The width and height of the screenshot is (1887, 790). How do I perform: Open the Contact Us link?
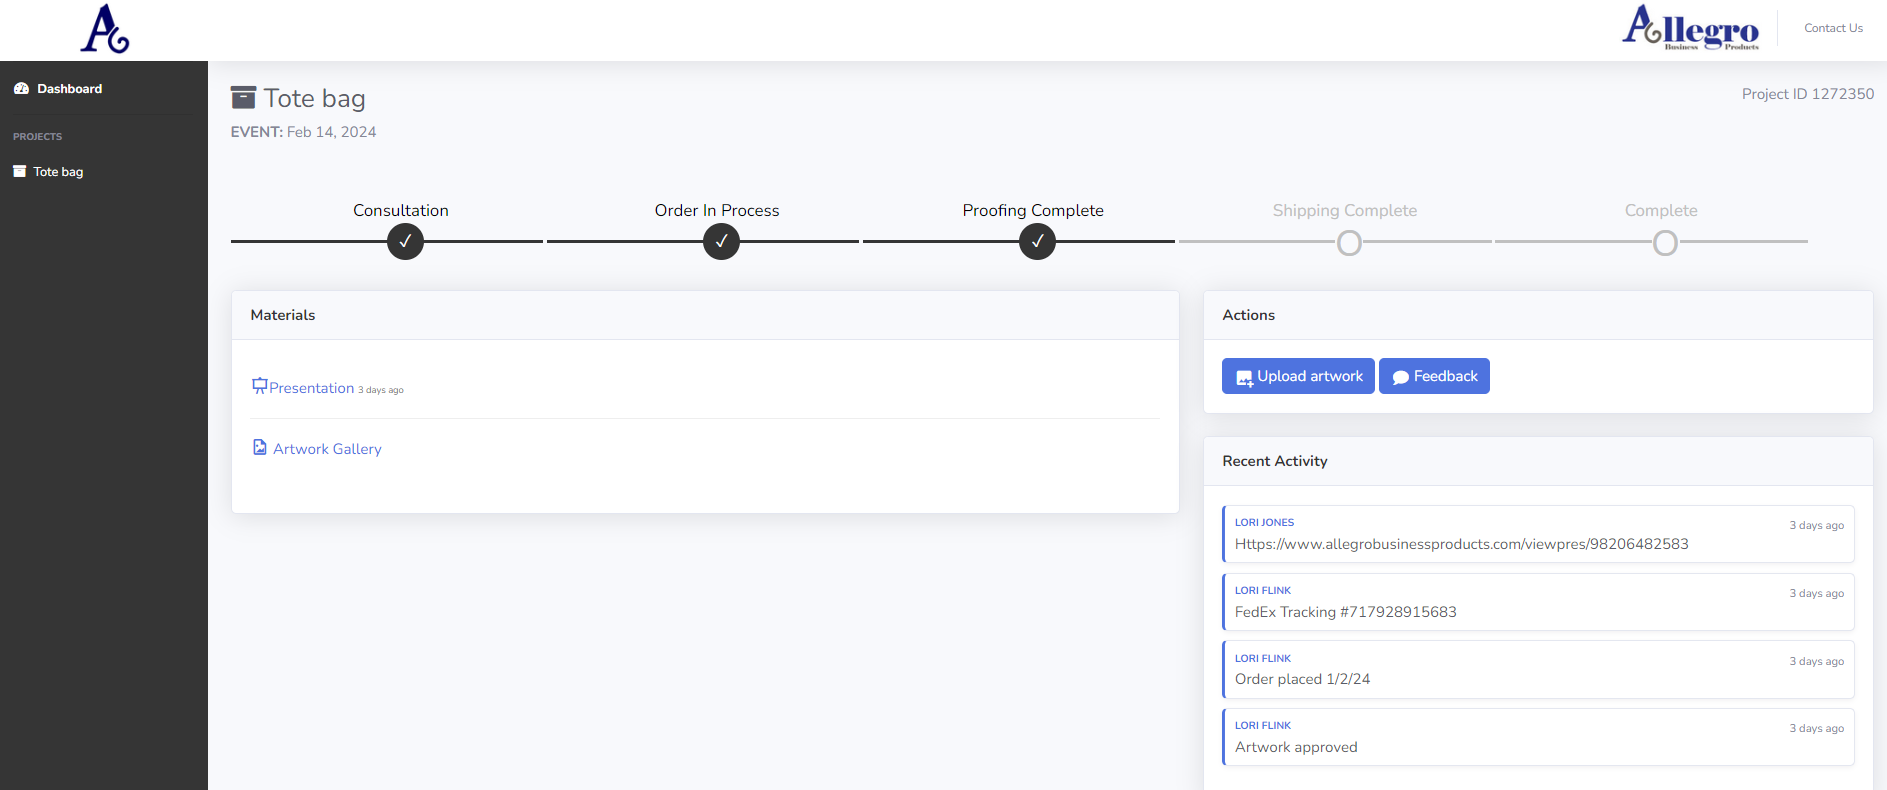1833,28
